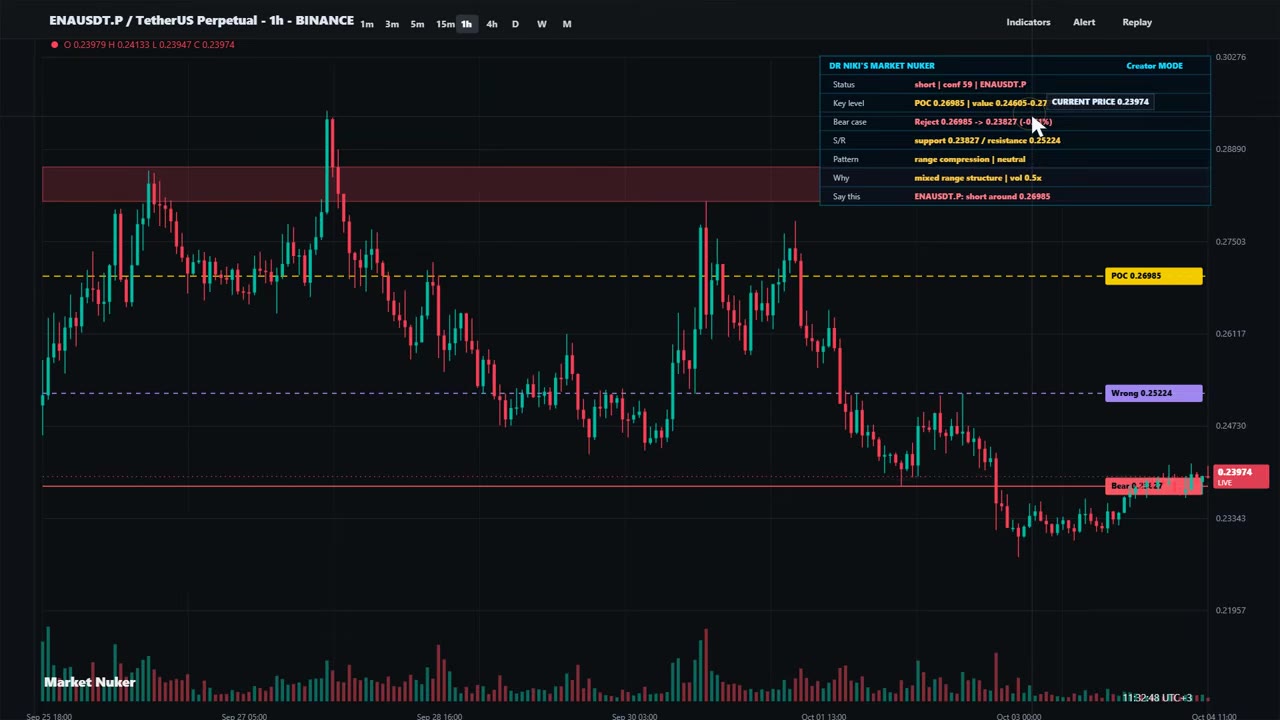The height and width of the screenshot is (720, 1280).
Task: Click the 0.26117 price axis label
Action: (x=1231, y=333)
